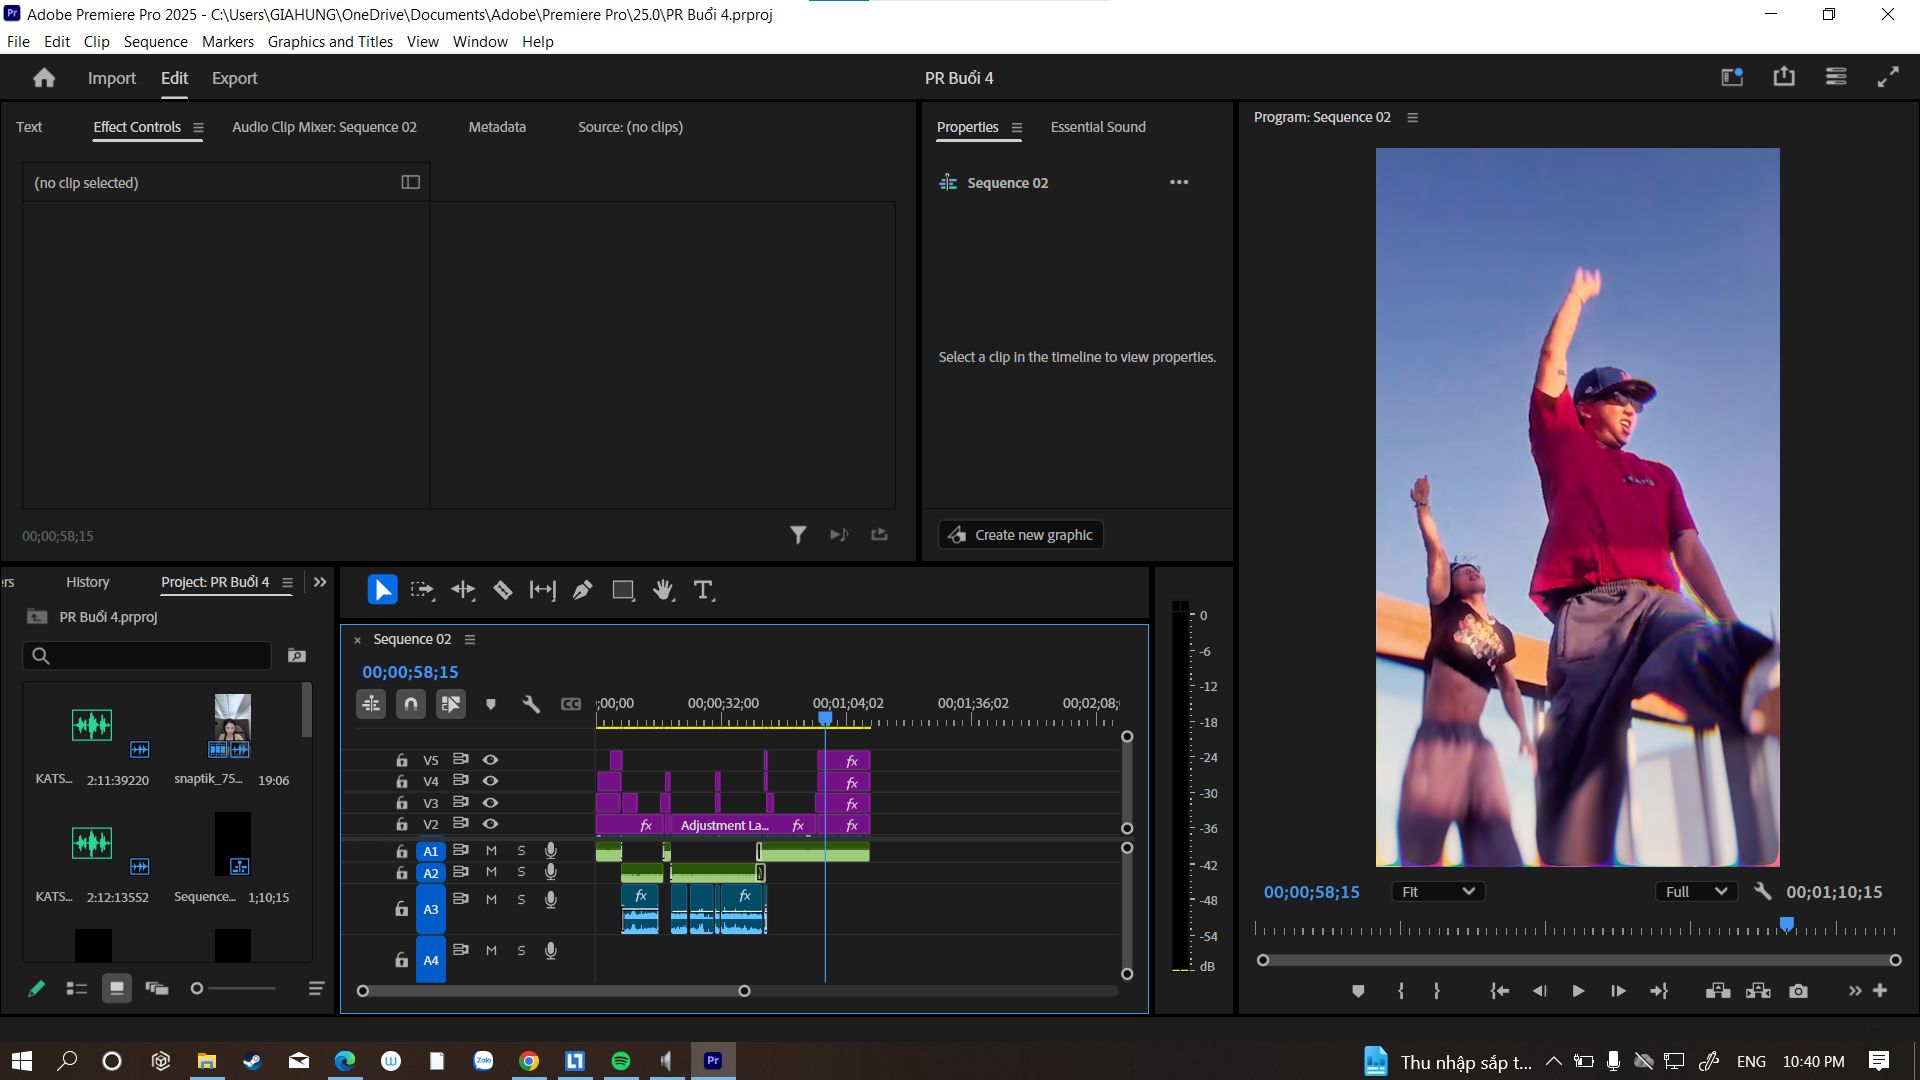Viewport: 1920px width, 1080px height.
Task: Select the Slip tool
Action: [x=542, y=590]
